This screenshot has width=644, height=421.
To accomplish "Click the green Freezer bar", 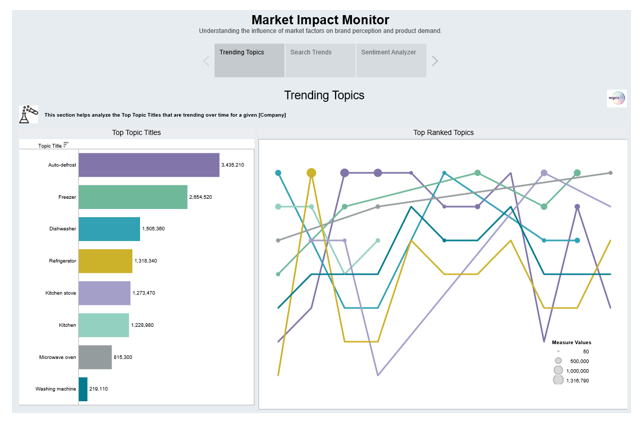I will click(133, 197).
